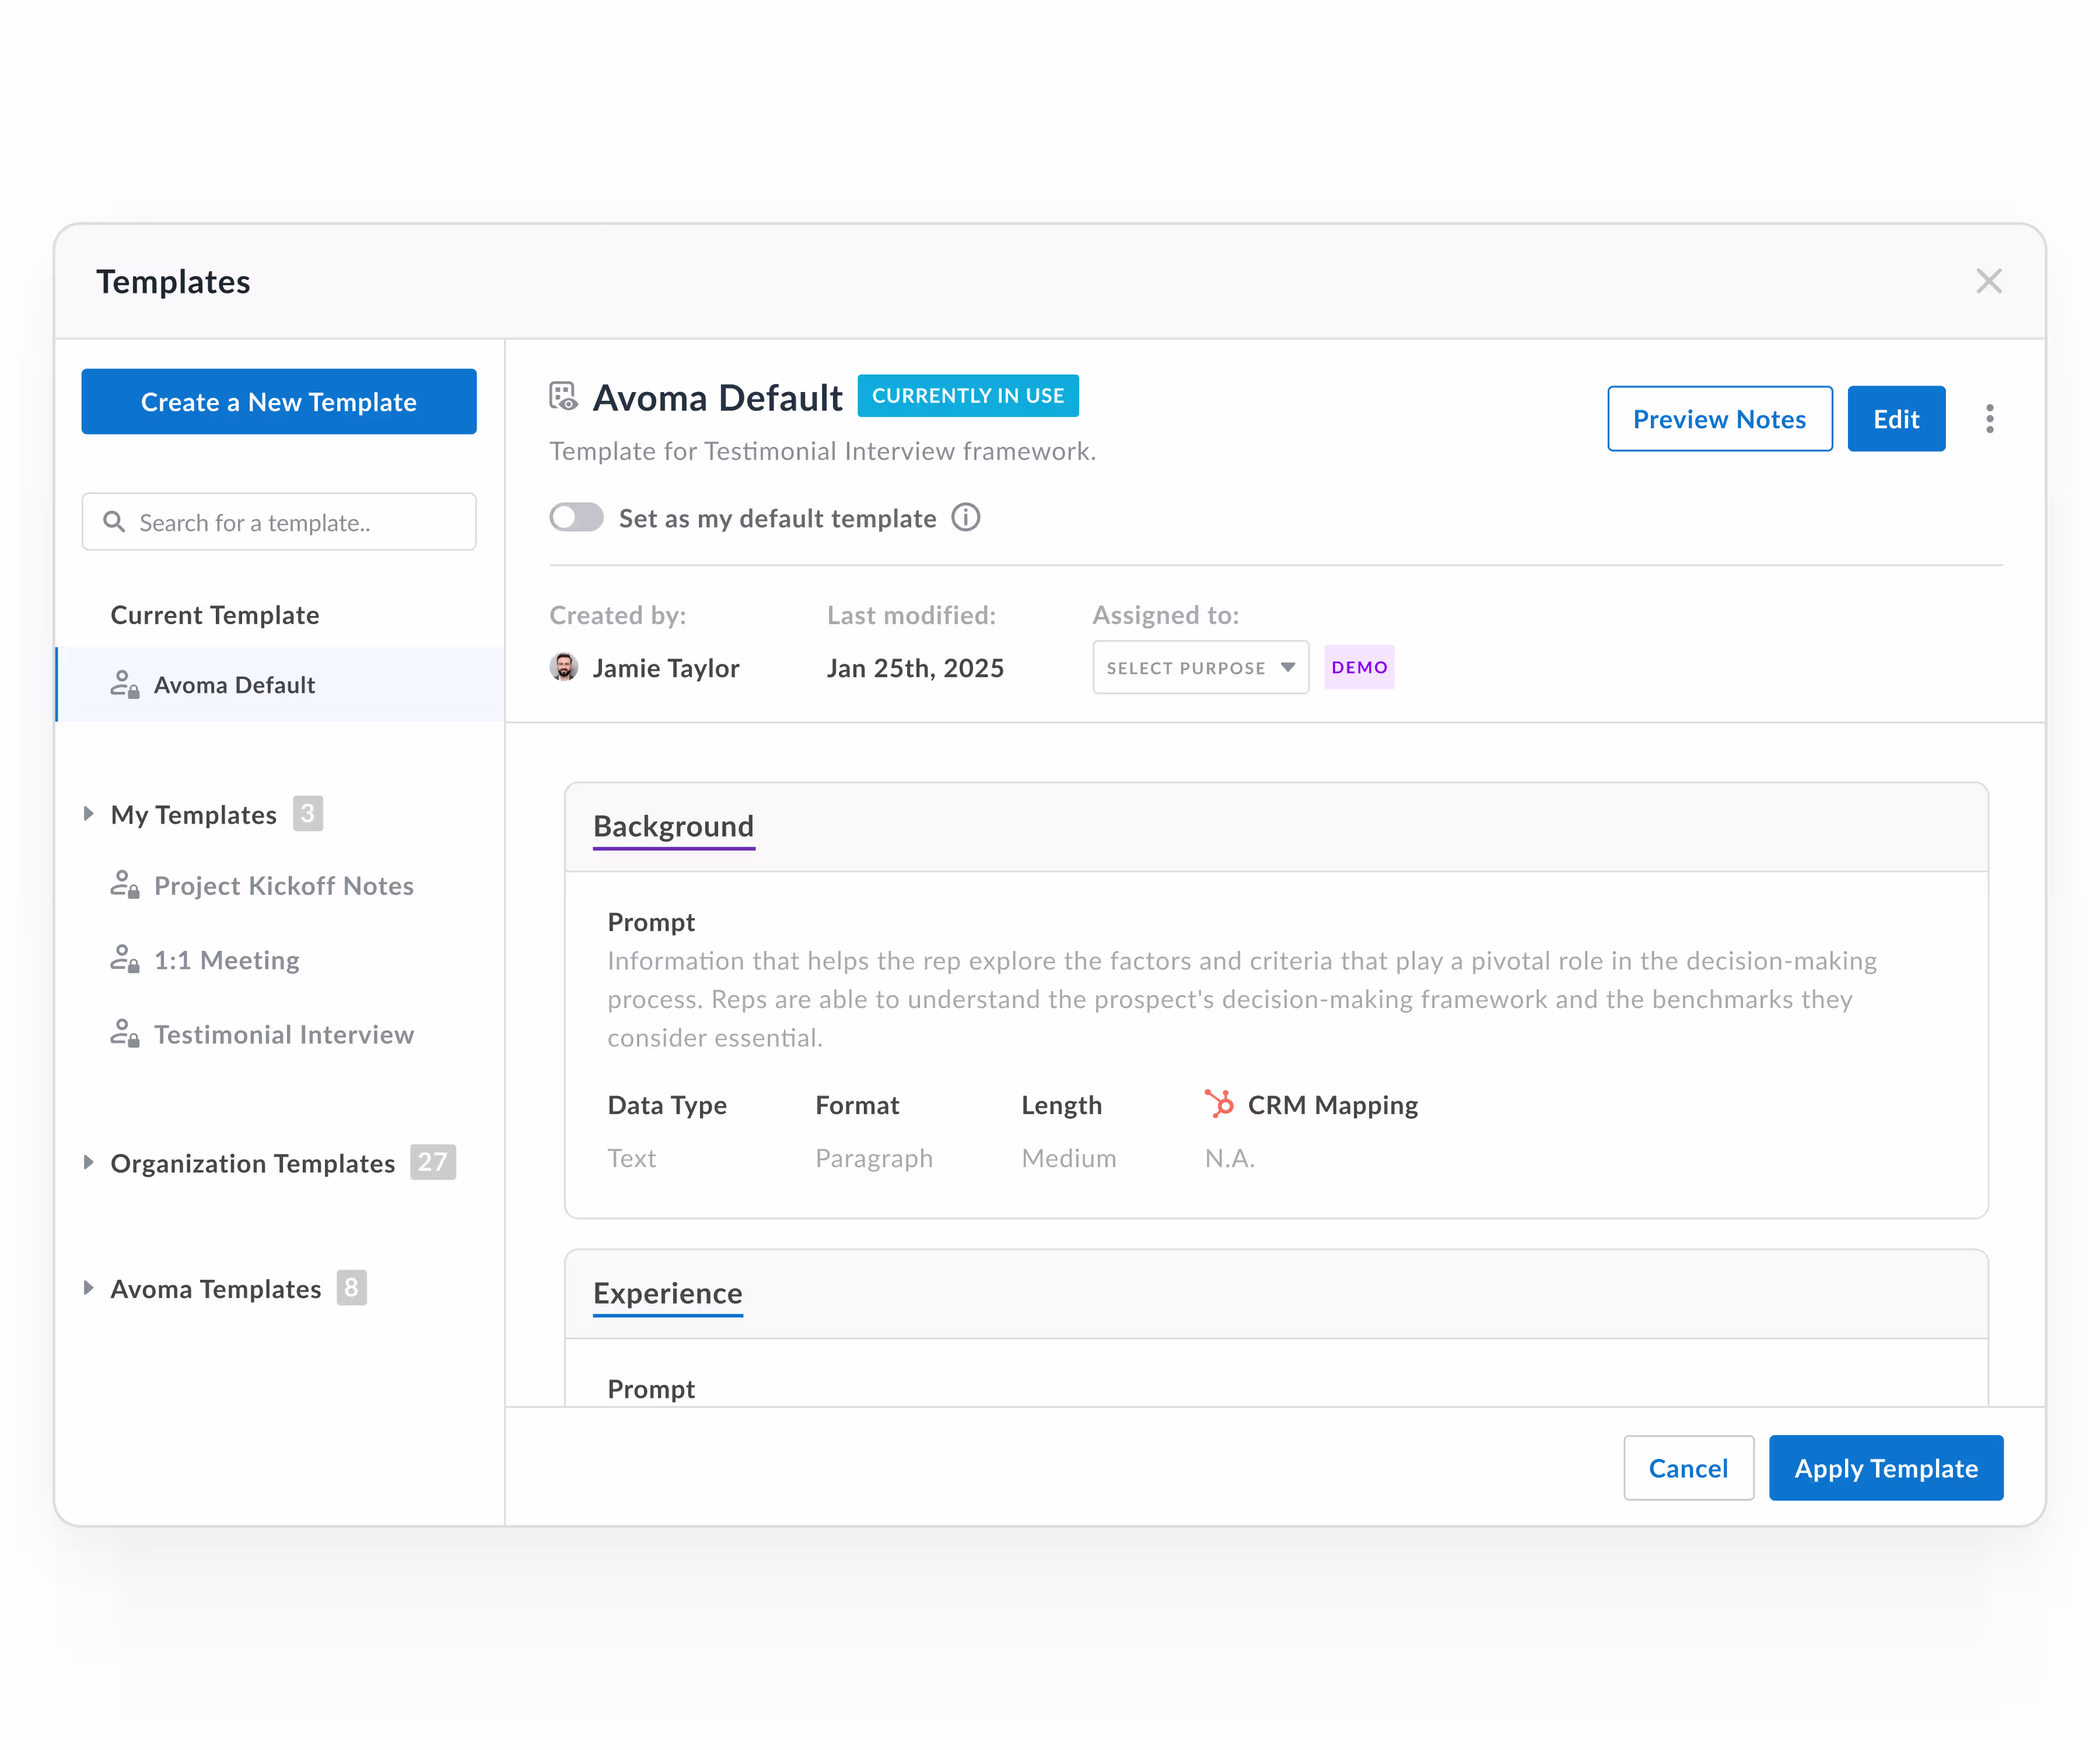Viewport: 2100px width, 1750px height.
Task: Select Avoma Default in Current Template
Action: point(280,685)
